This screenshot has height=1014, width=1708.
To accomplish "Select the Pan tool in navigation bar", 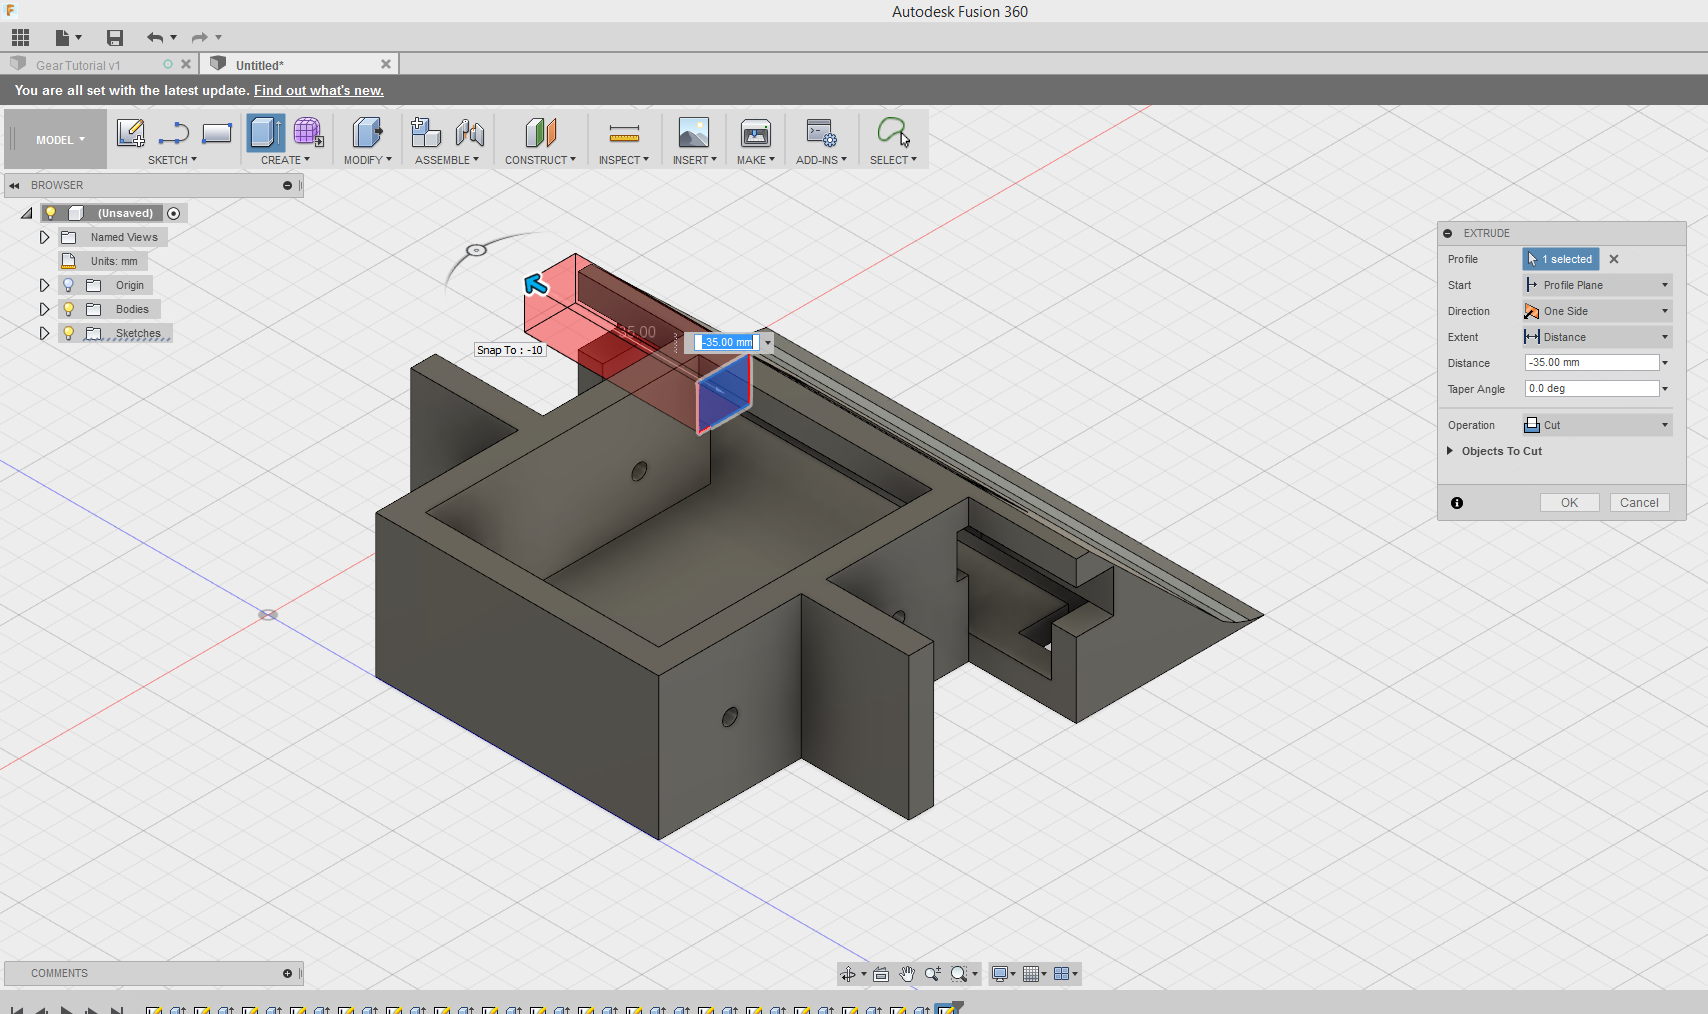I will pos(907,973).
